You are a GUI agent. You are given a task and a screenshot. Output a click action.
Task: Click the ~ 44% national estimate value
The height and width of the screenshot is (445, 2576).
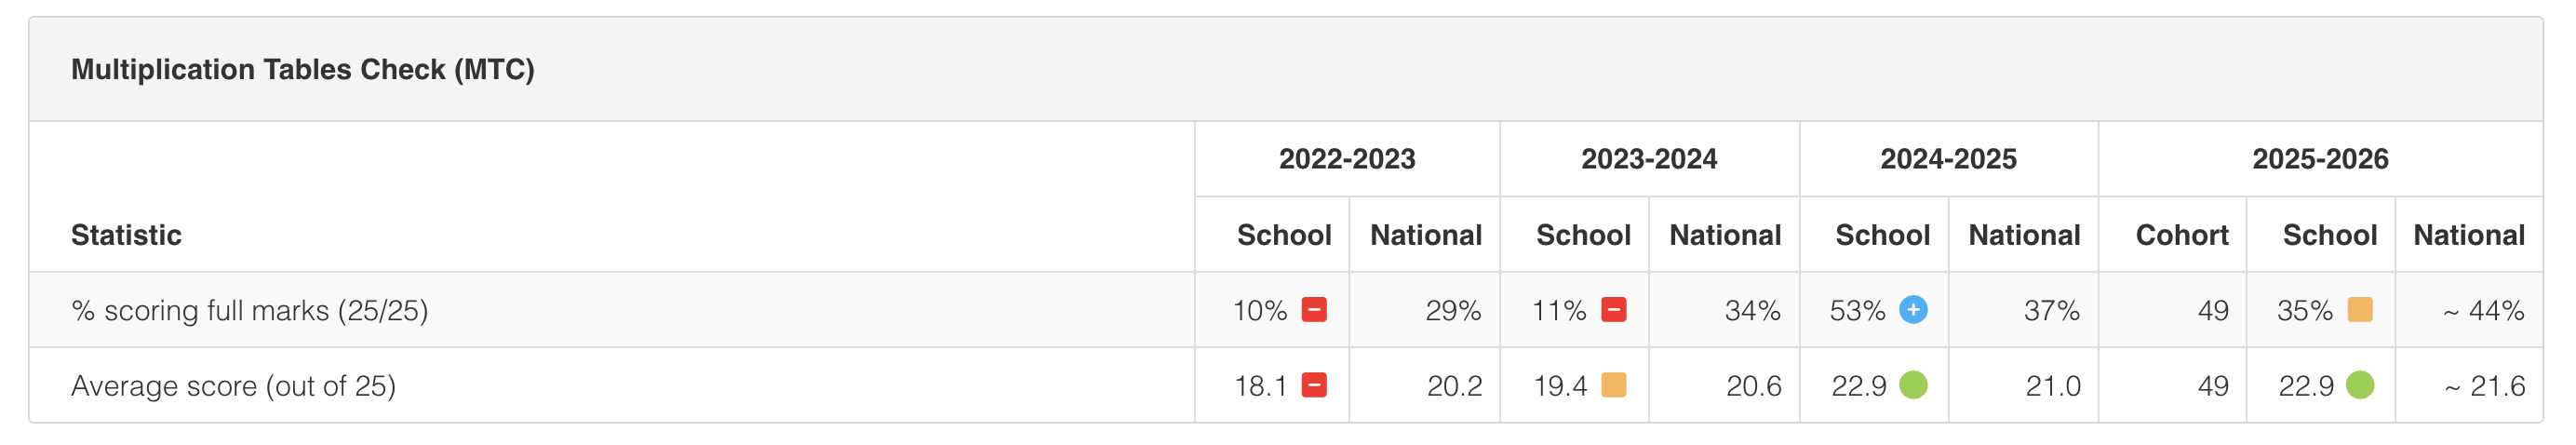[x=2484, y=311]
